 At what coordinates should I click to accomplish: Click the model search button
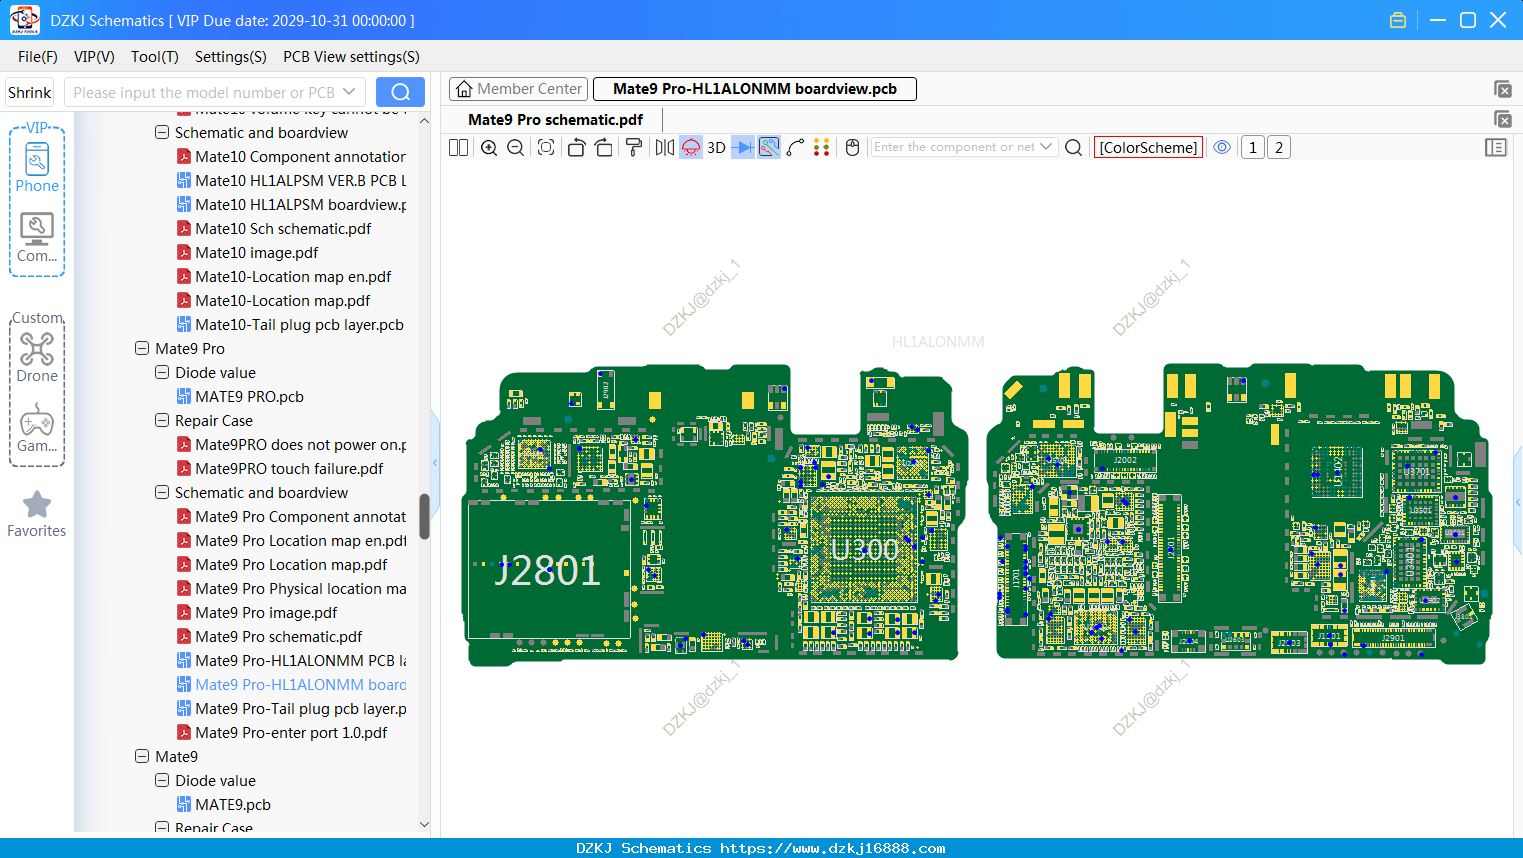pyautogui.click(x=400, y=92)
